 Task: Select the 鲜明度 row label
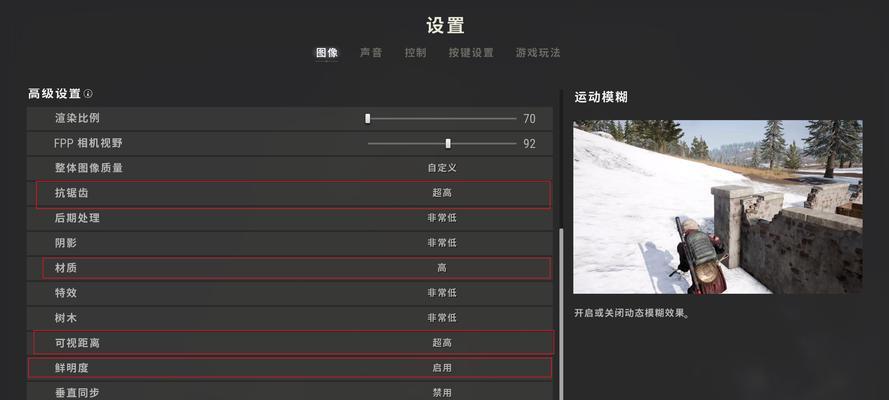tap(71, 368)
